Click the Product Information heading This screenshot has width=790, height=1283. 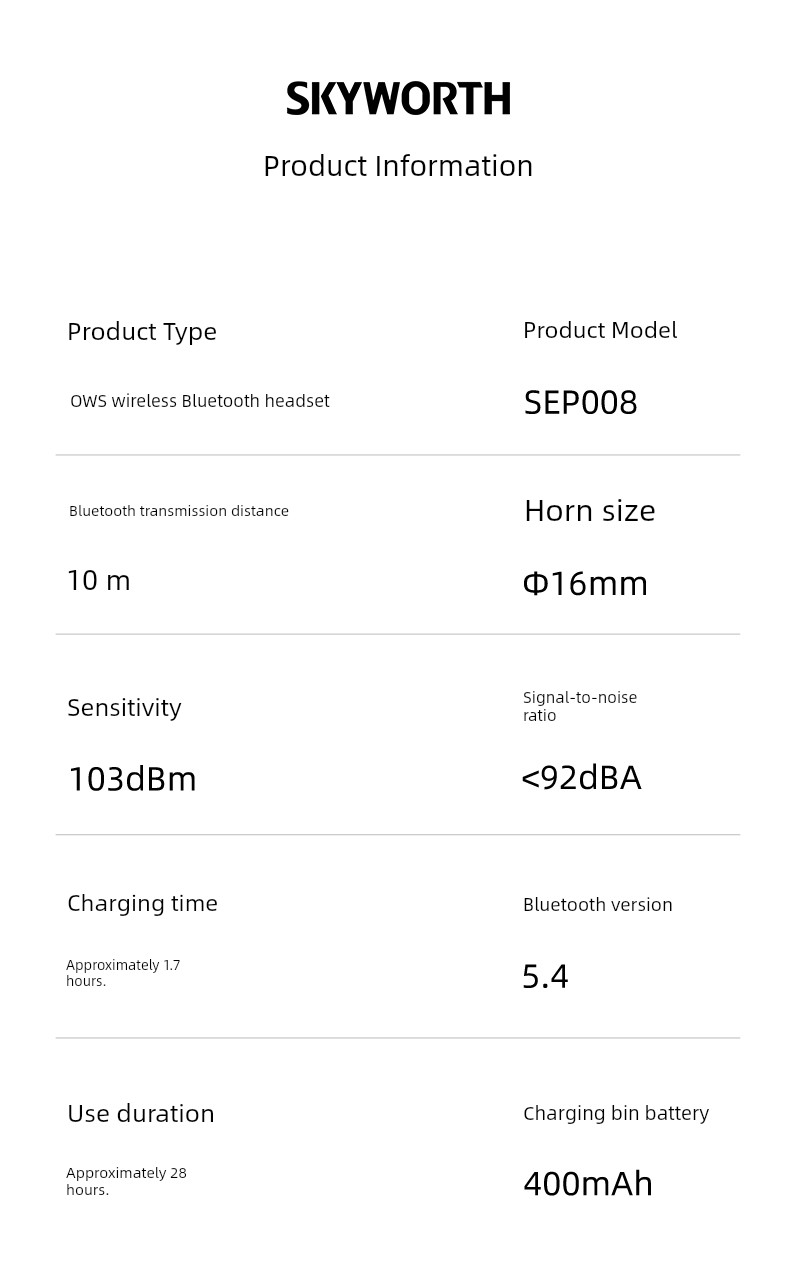(x=398, y=166)
